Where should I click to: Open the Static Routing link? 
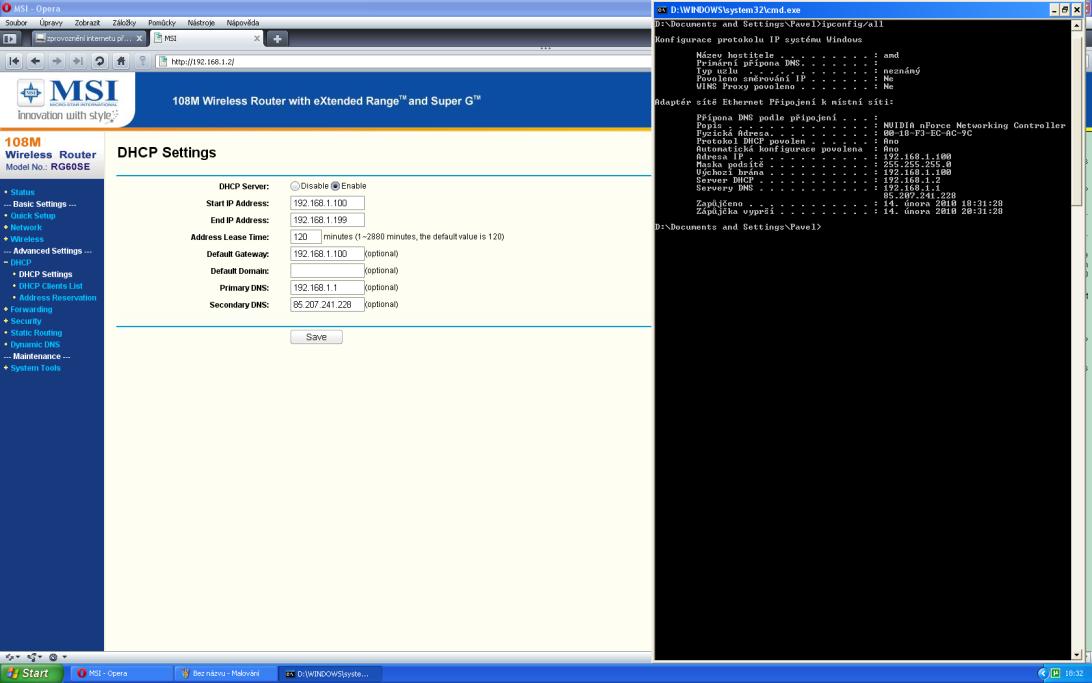click(x=36, y=333)
